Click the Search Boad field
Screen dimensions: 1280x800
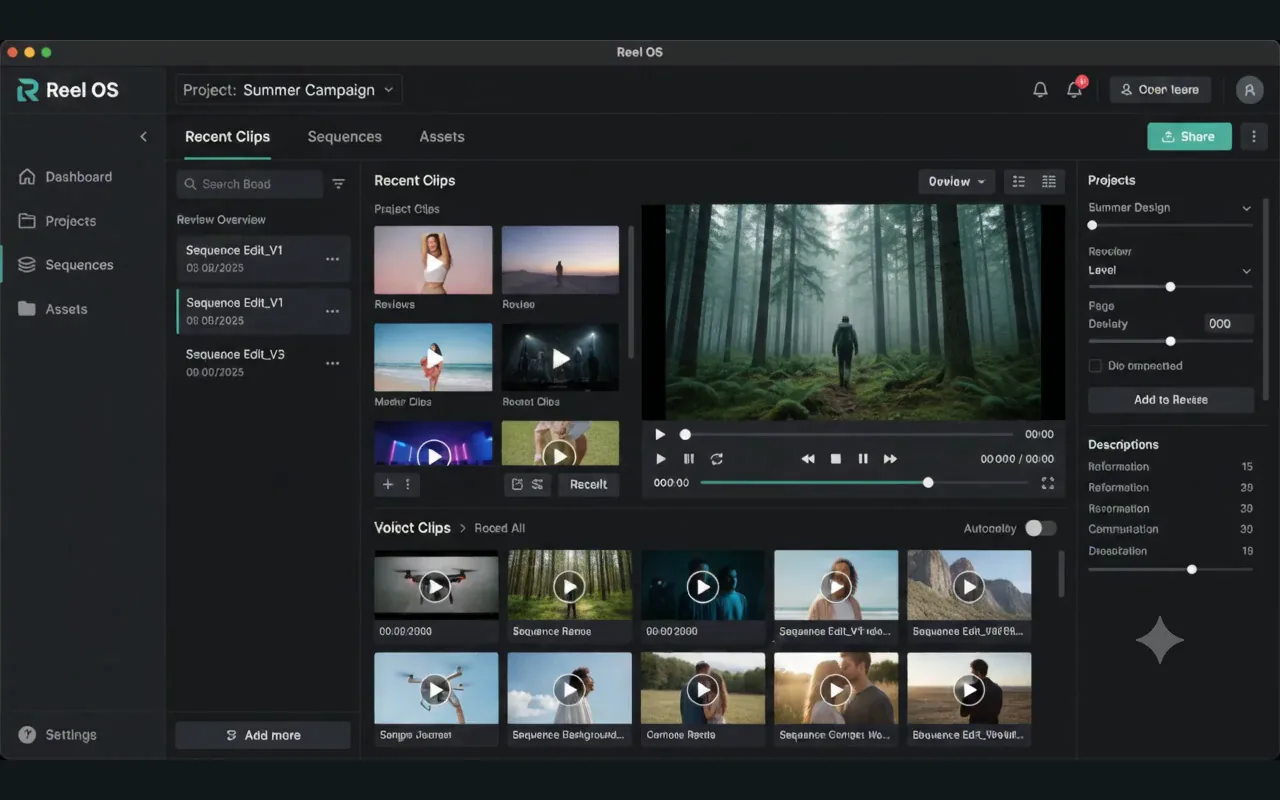tap(250, 184)
